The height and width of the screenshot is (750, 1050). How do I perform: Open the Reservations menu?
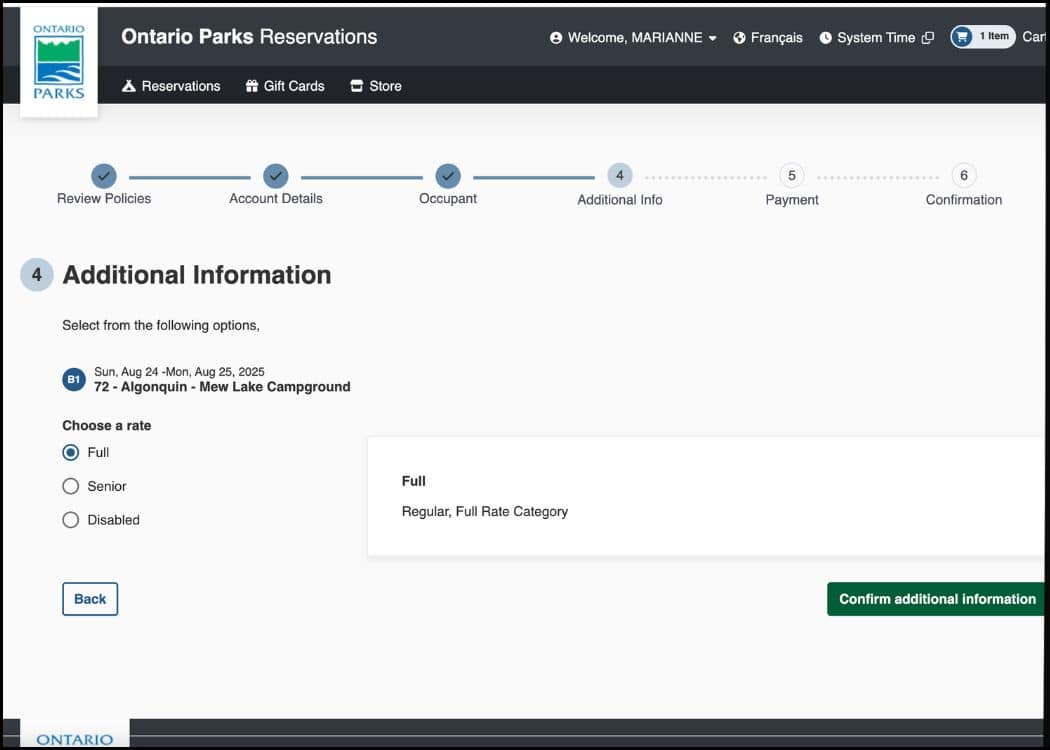click(171, 86)
